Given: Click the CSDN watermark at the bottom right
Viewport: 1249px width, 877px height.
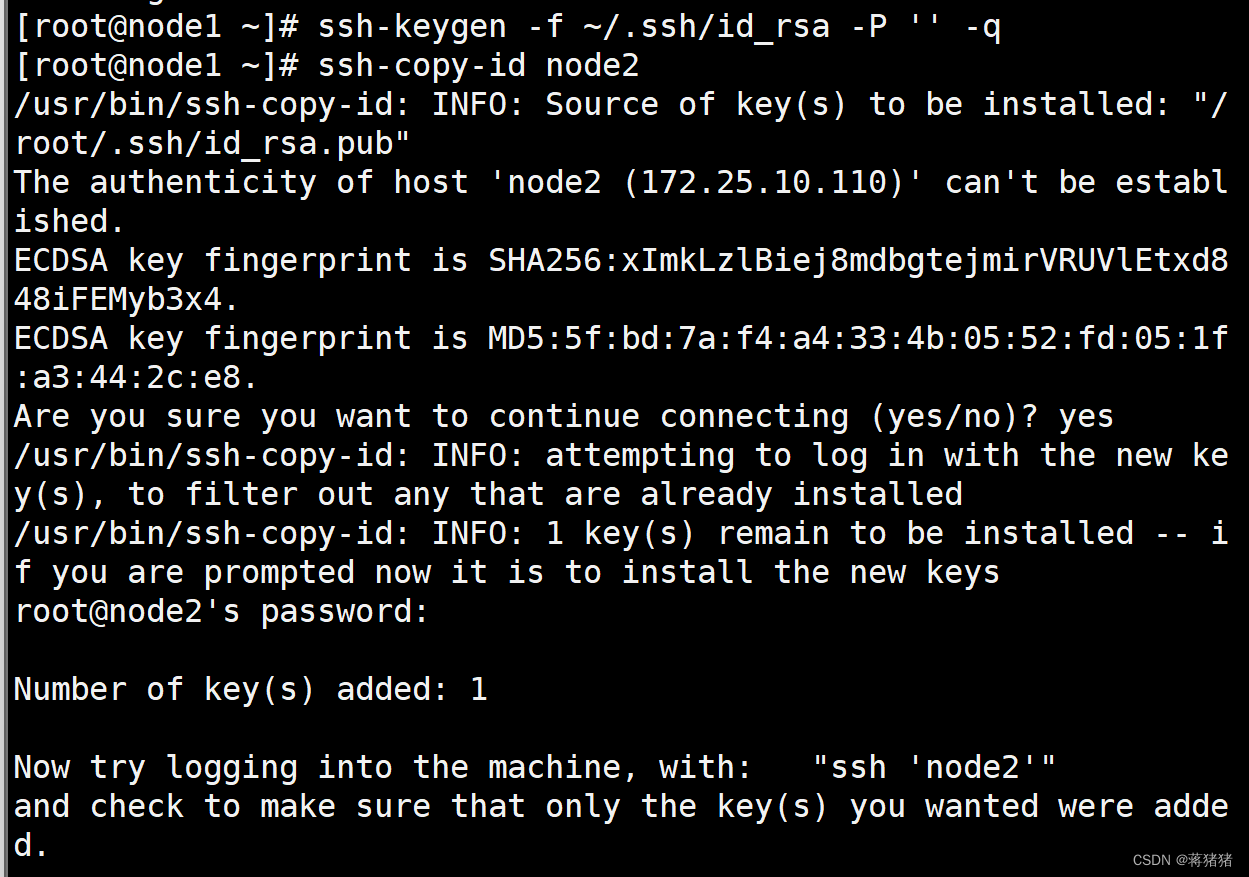Looking at the screenshot, I should tap(1183, 859).
